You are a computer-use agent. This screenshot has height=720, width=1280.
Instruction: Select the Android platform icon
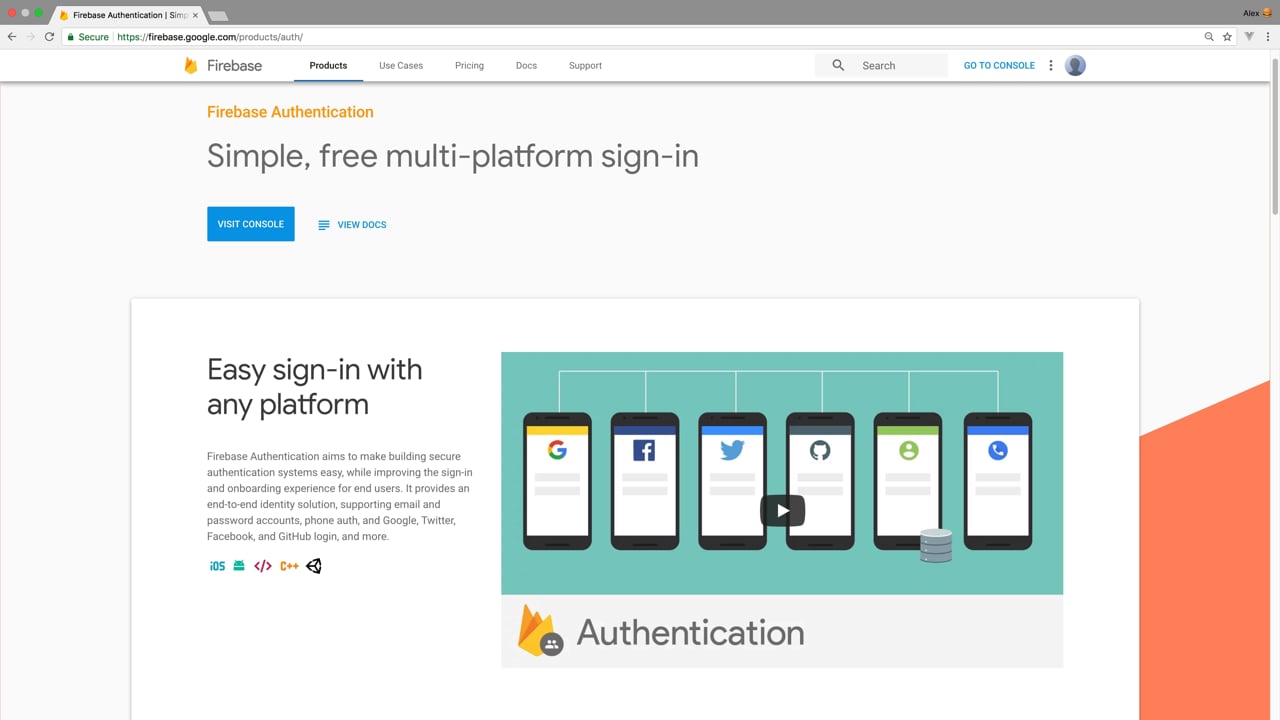239,566
